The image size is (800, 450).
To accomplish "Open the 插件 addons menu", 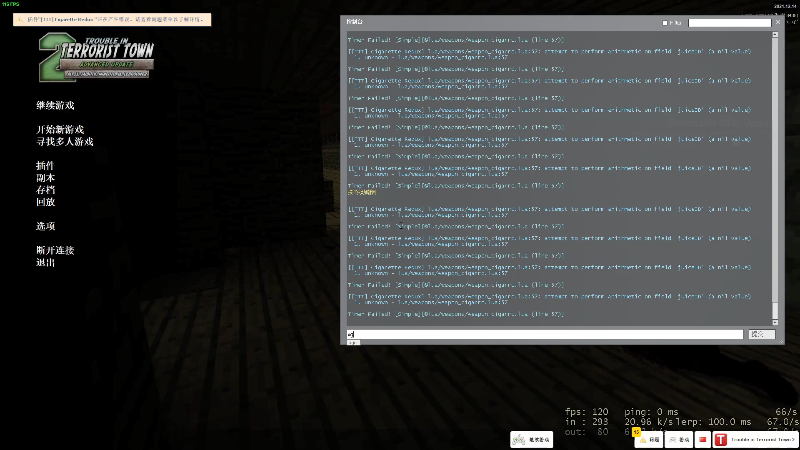I will 45,166.
